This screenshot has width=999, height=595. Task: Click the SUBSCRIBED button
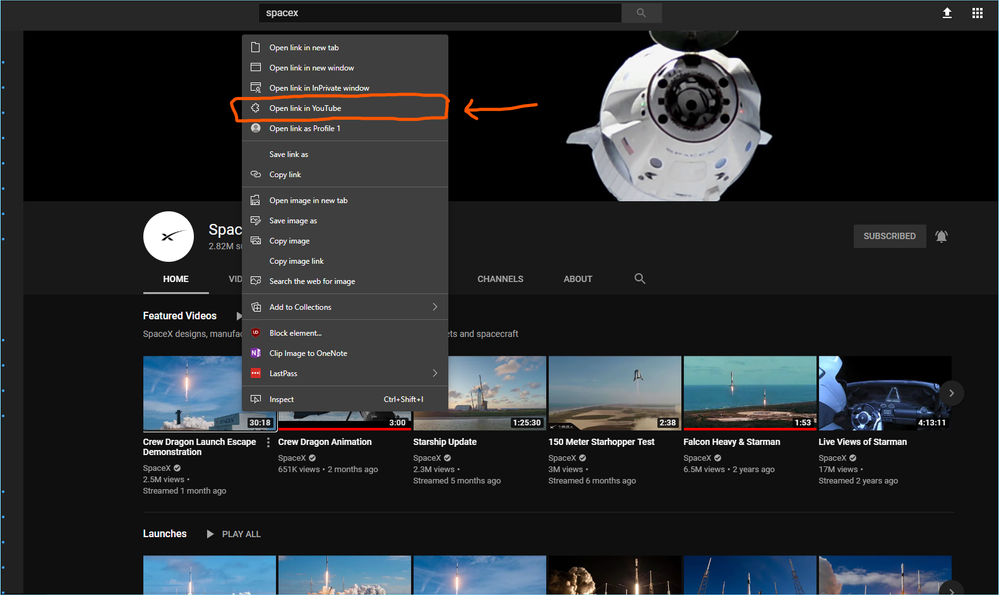click(889, 236)
